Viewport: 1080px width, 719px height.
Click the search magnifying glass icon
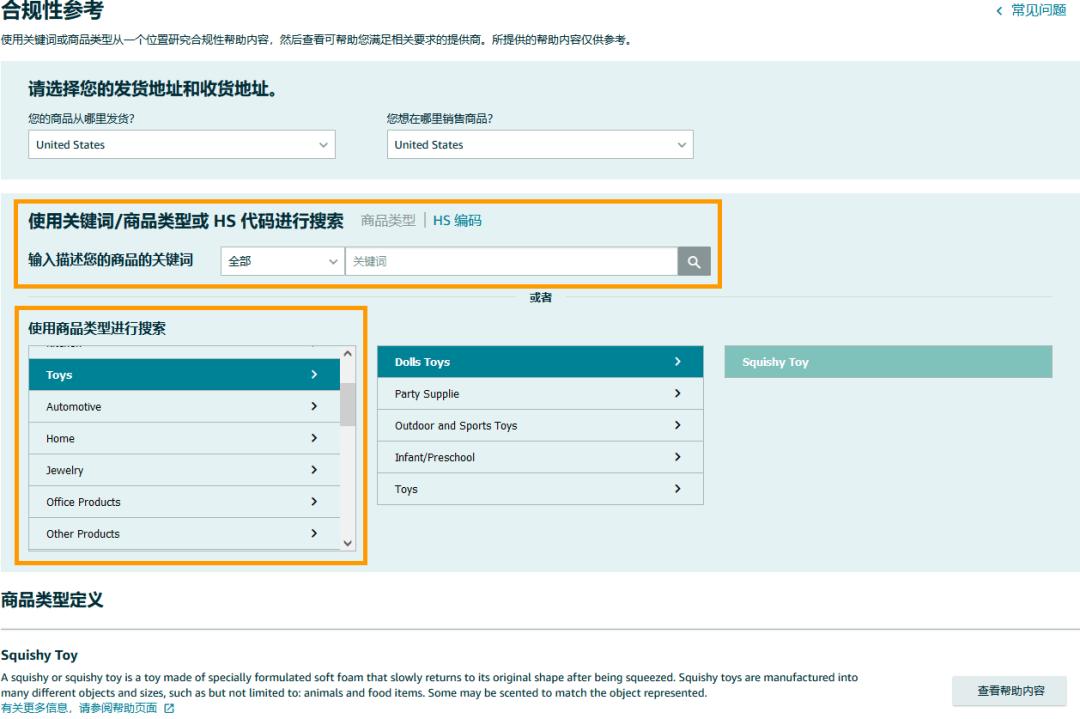693,260
